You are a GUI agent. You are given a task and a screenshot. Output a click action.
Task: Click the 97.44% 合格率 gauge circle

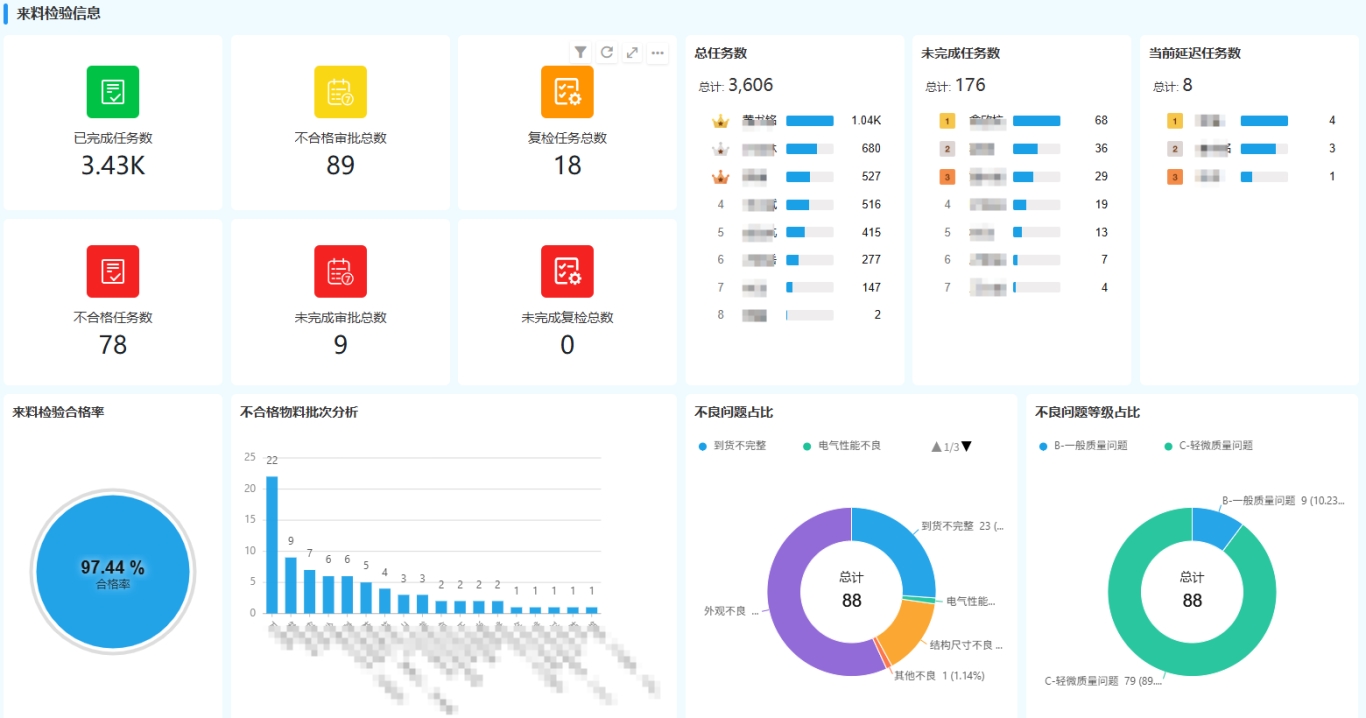[x=113, y=572]
